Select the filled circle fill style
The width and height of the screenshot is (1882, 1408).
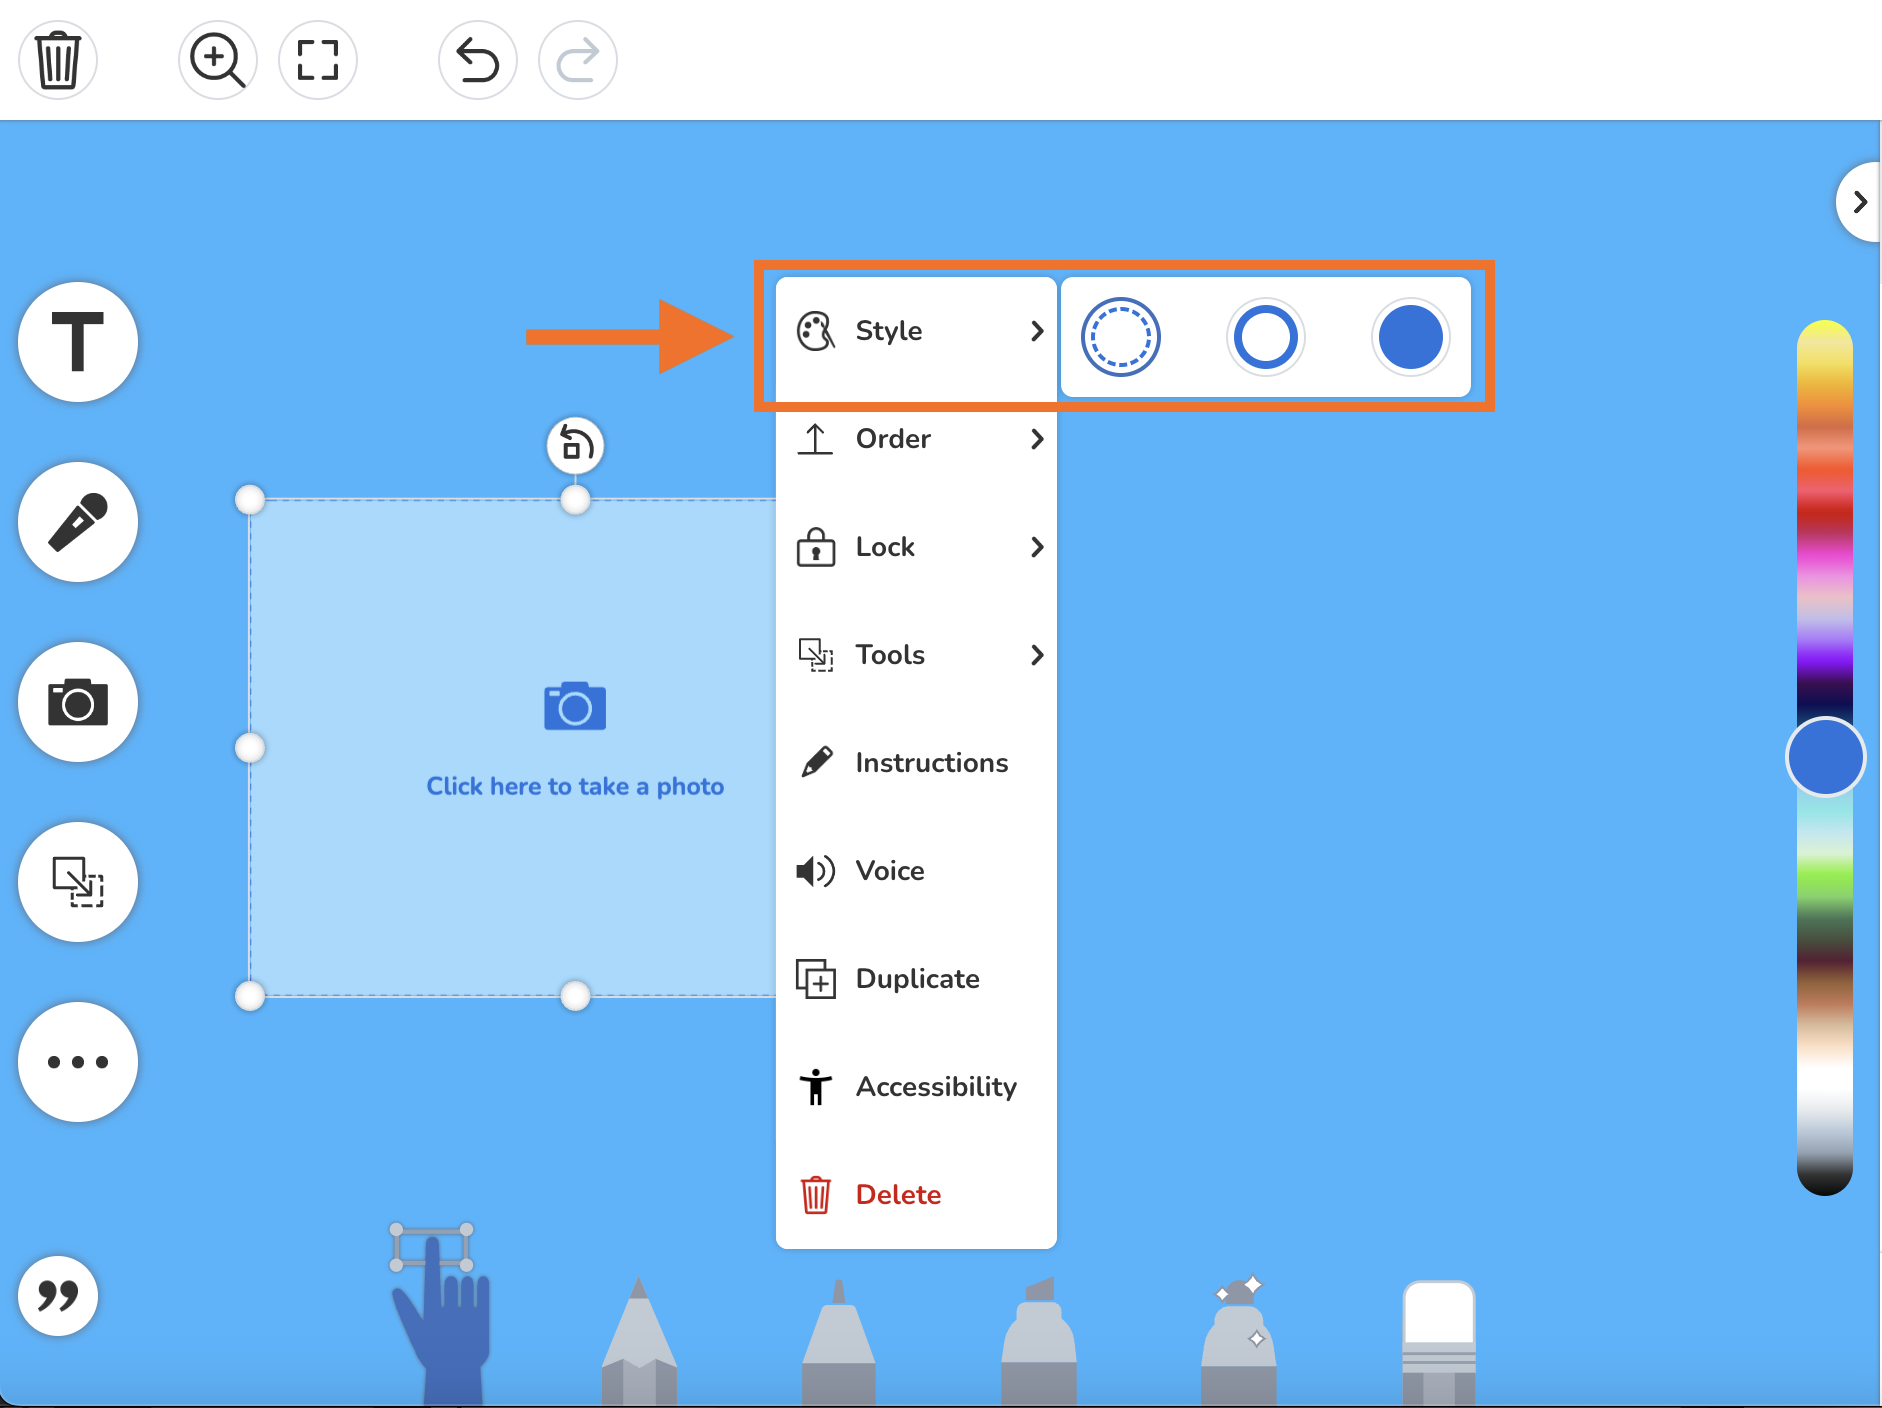pos(1410,337)
